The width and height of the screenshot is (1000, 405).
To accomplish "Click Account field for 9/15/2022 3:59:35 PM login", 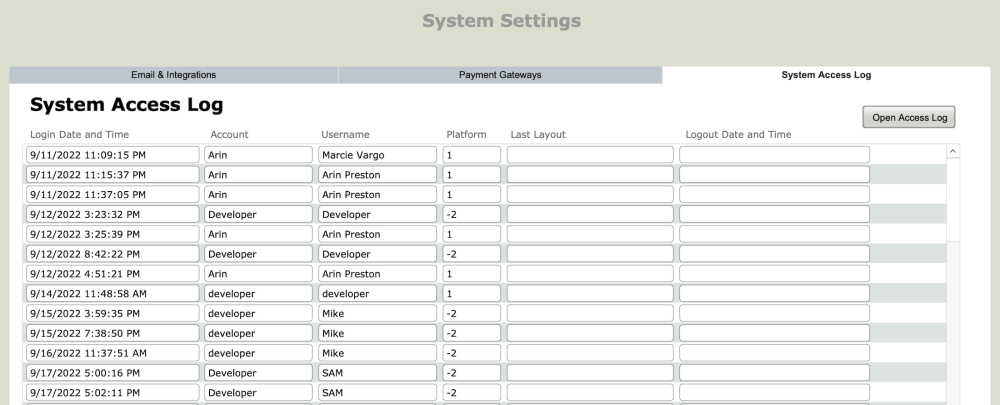I will coord(258,313).
